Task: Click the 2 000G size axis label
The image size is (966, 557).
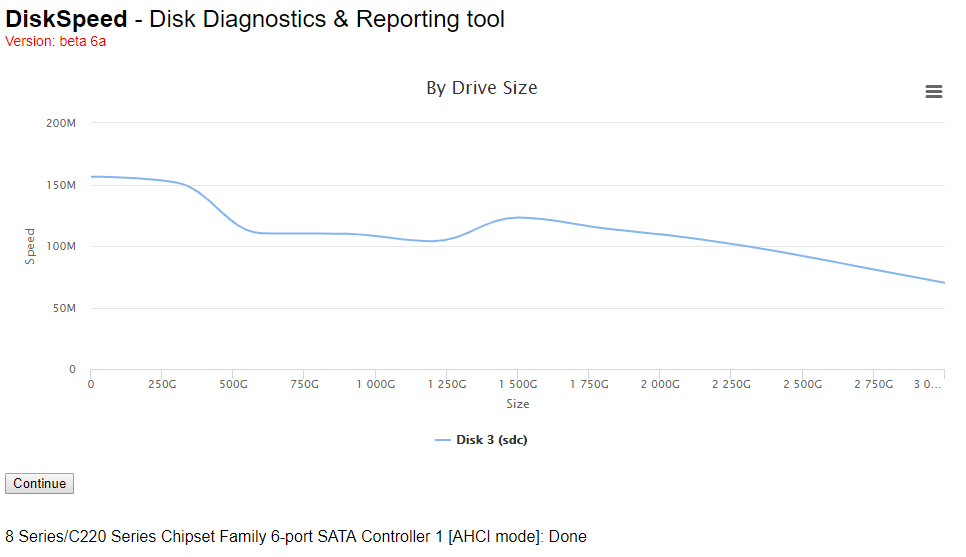Action: 660,384
